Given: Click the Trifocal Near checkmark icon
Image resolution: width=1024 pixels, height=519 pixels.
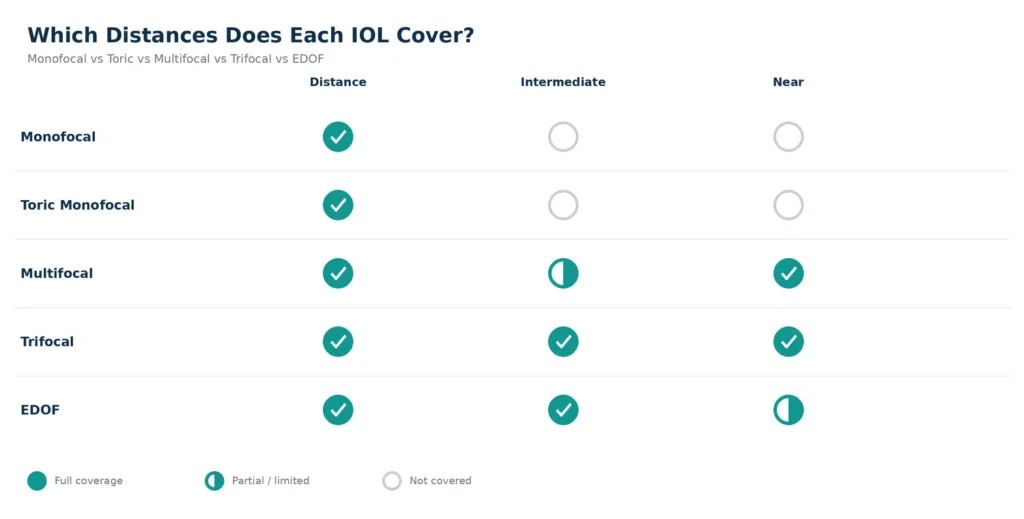Looking at the screenshot, I should pyautogui.click(x=788, y=341).
